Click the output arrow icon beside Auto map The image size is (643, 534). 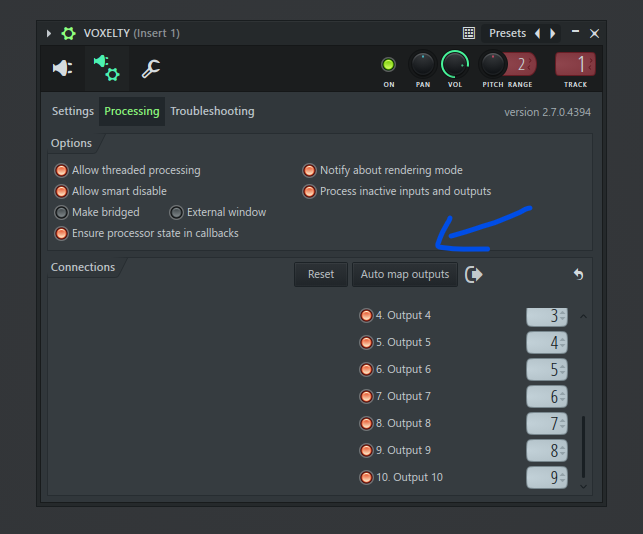tap(474, 274)
